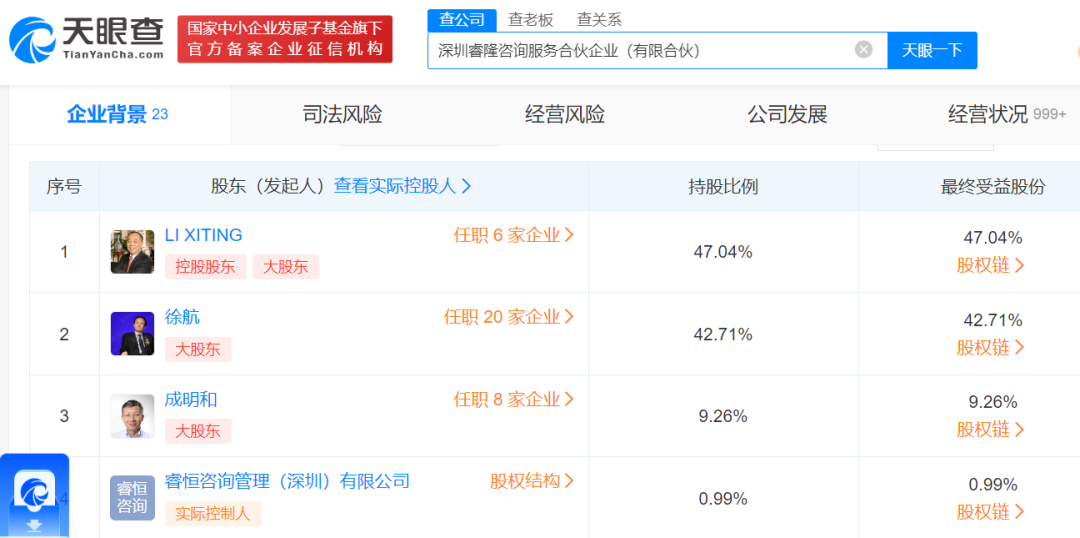Switch to the 司法风险 tab
1080x538 pixels.
[342, 115]
